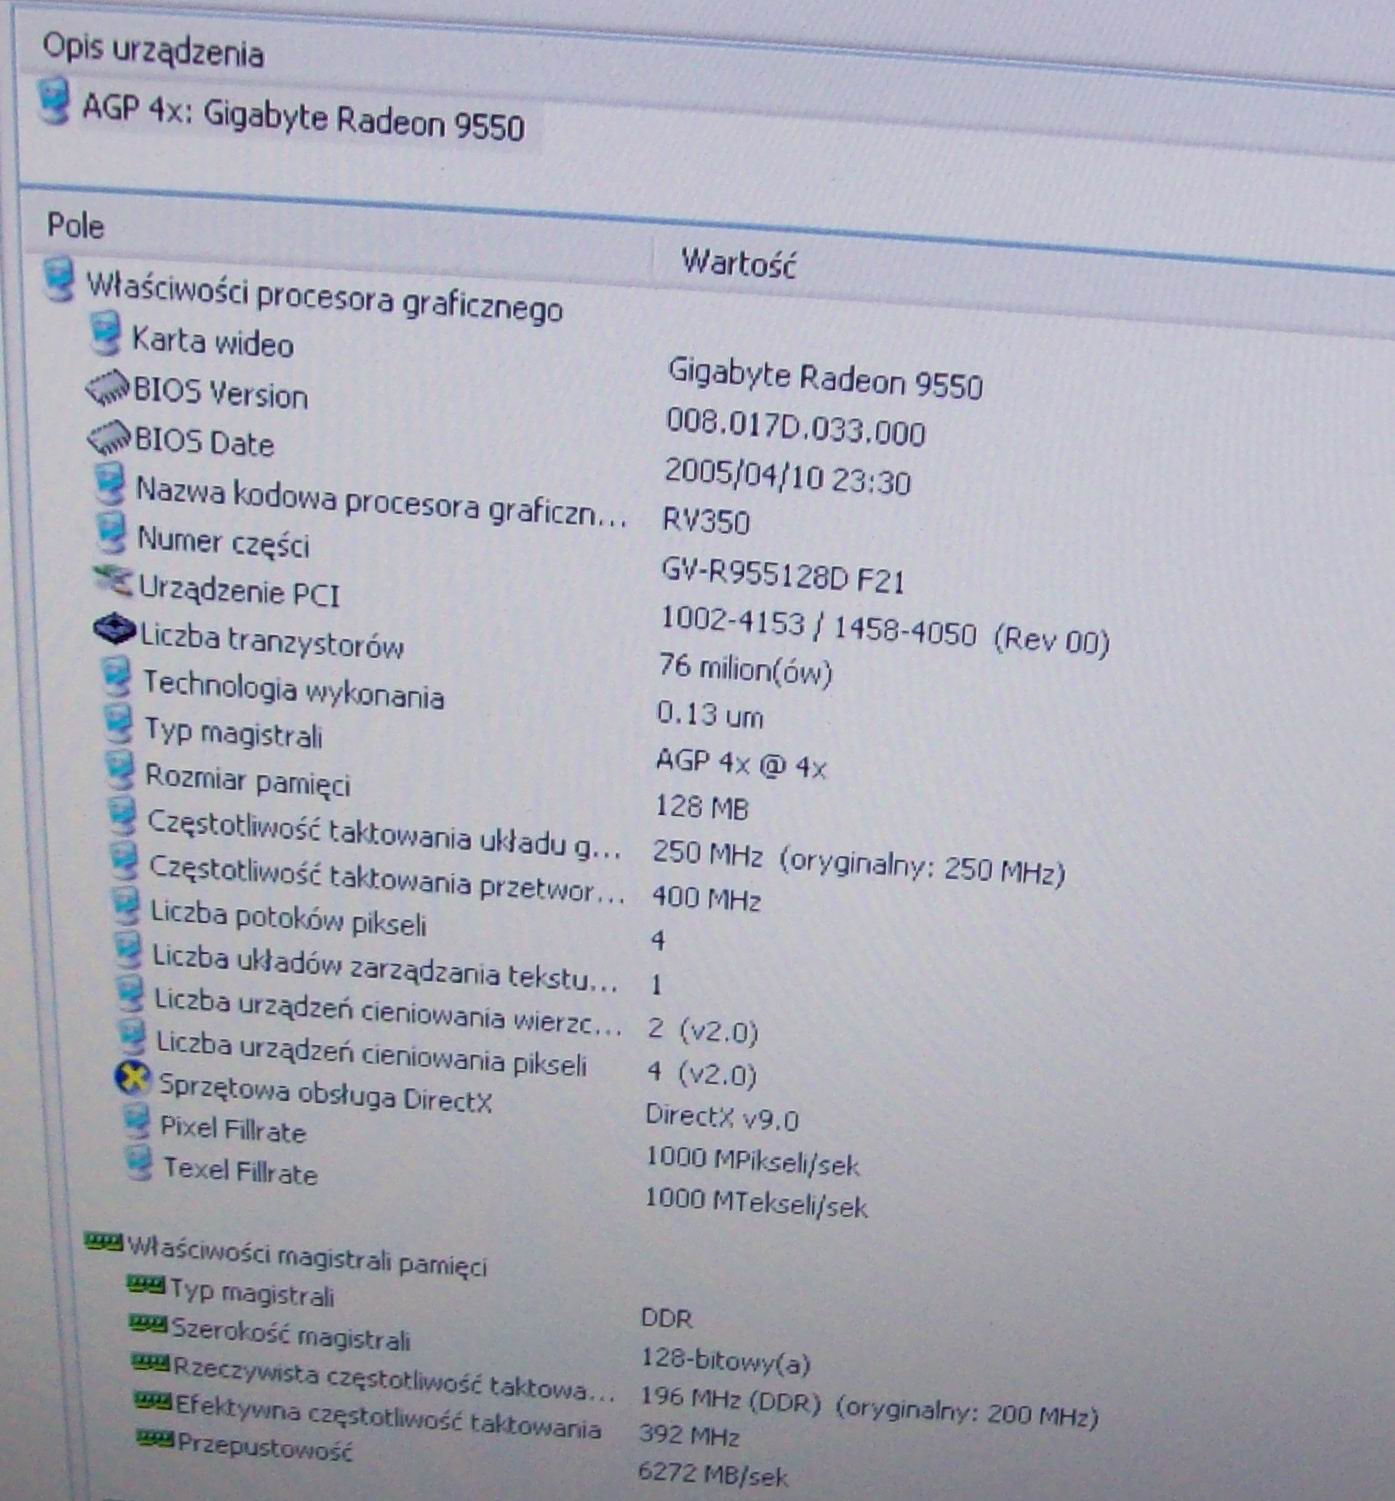Click icon of cieniowania pikseli row
The image size is (1395, 1501).
(133, 1036)
